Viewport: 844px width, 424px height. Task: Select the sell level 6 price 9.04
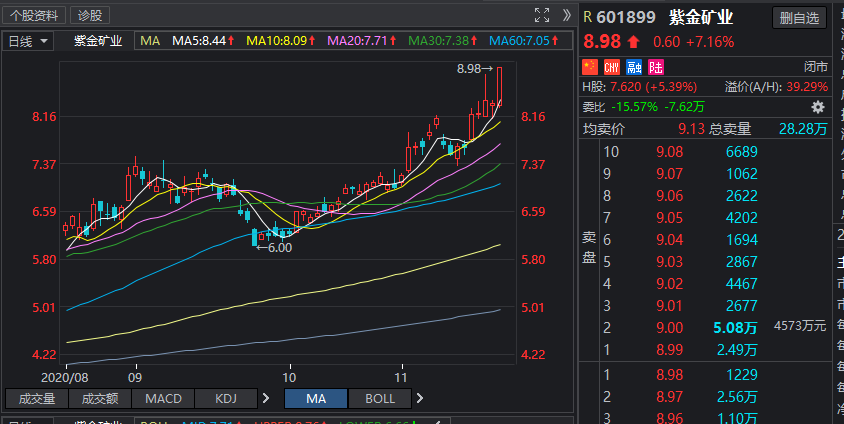coord(670,240)
